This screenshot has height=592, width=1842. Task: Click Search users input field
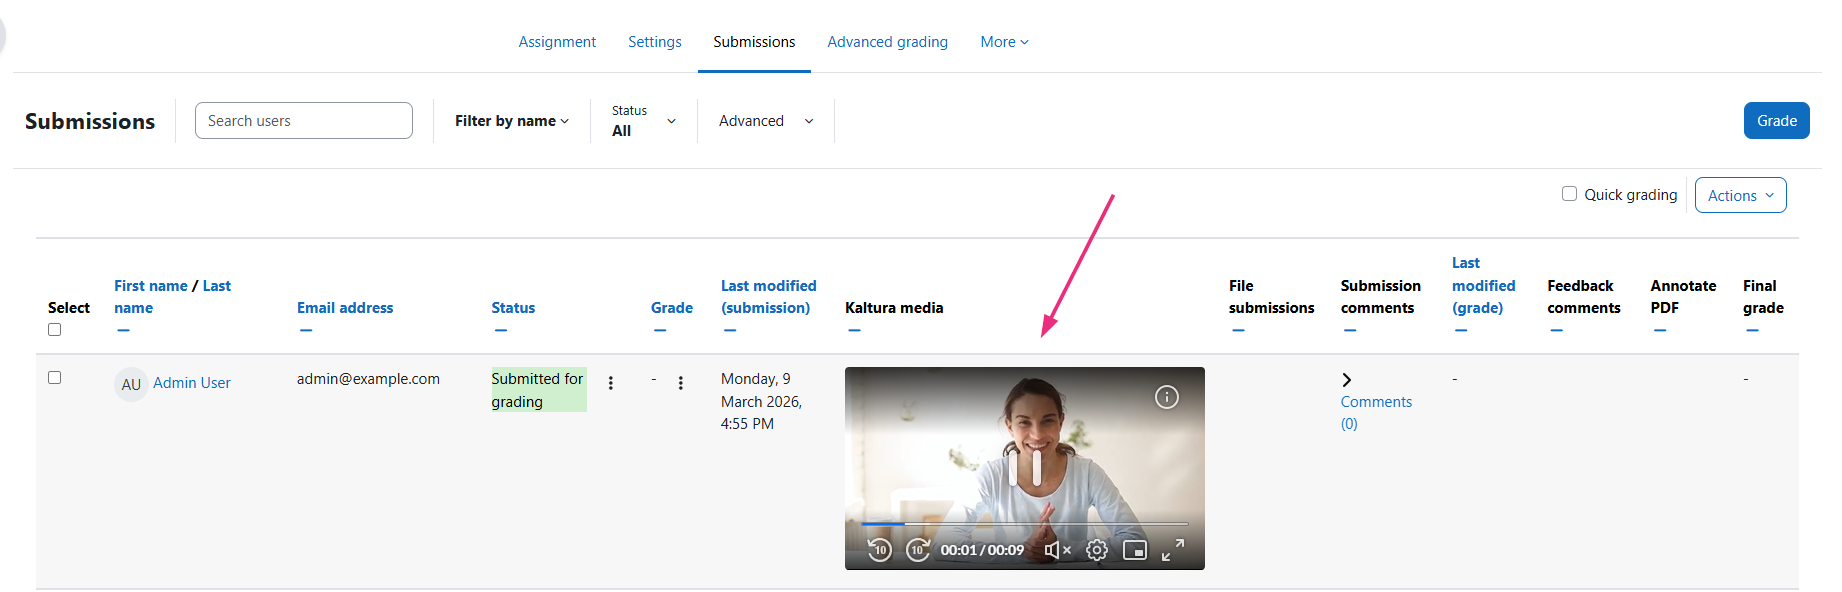pyautogui.click(x=304, y=121)
